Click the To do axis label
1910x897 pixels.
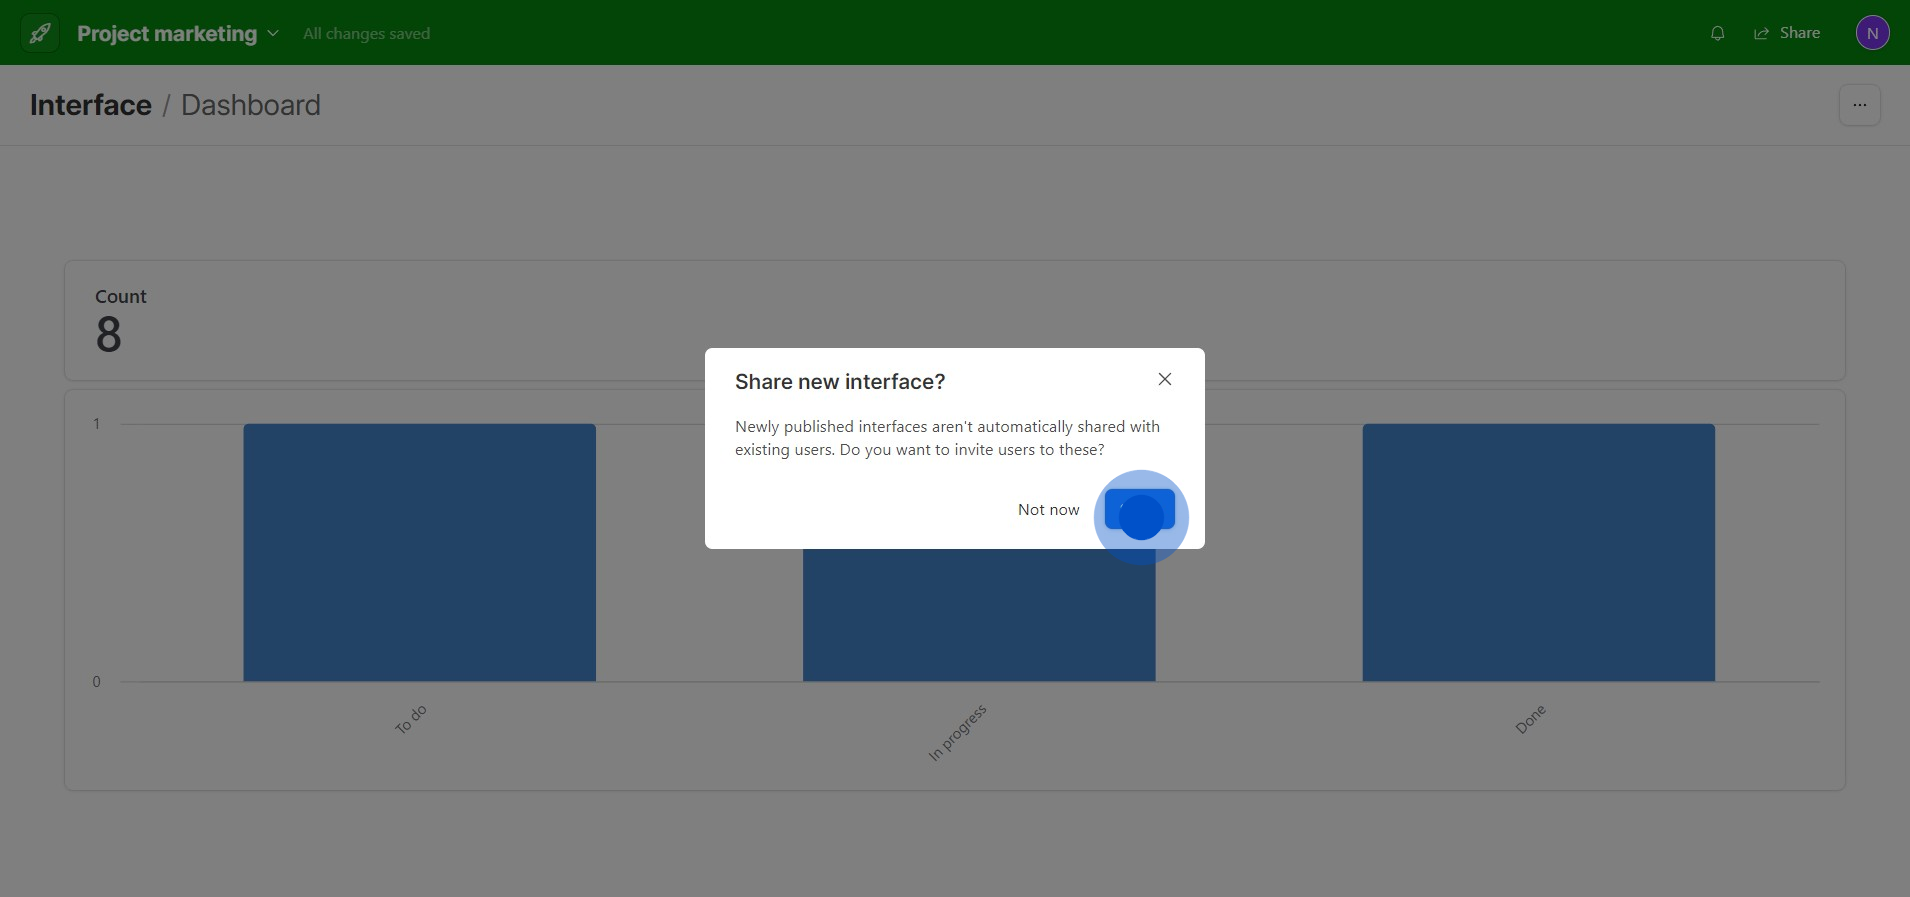[x=411, y=719]
